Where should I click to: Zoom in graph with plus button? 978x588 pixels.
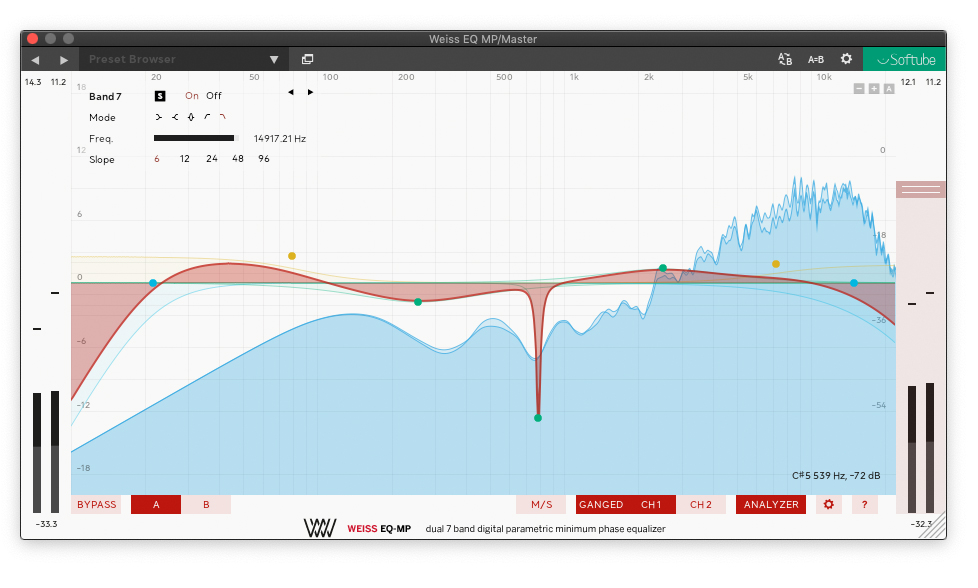pos(874,89)
